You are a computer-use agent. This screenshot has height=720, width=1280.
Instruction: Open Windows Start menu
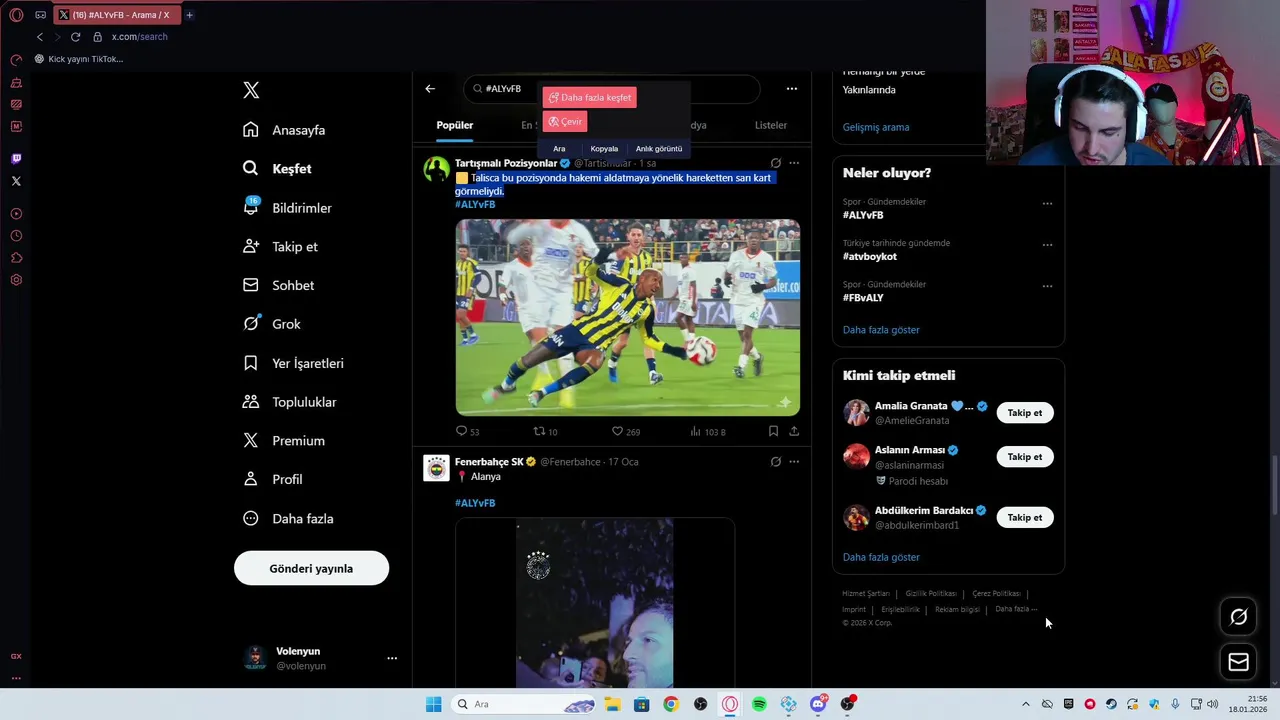[433, 704]
